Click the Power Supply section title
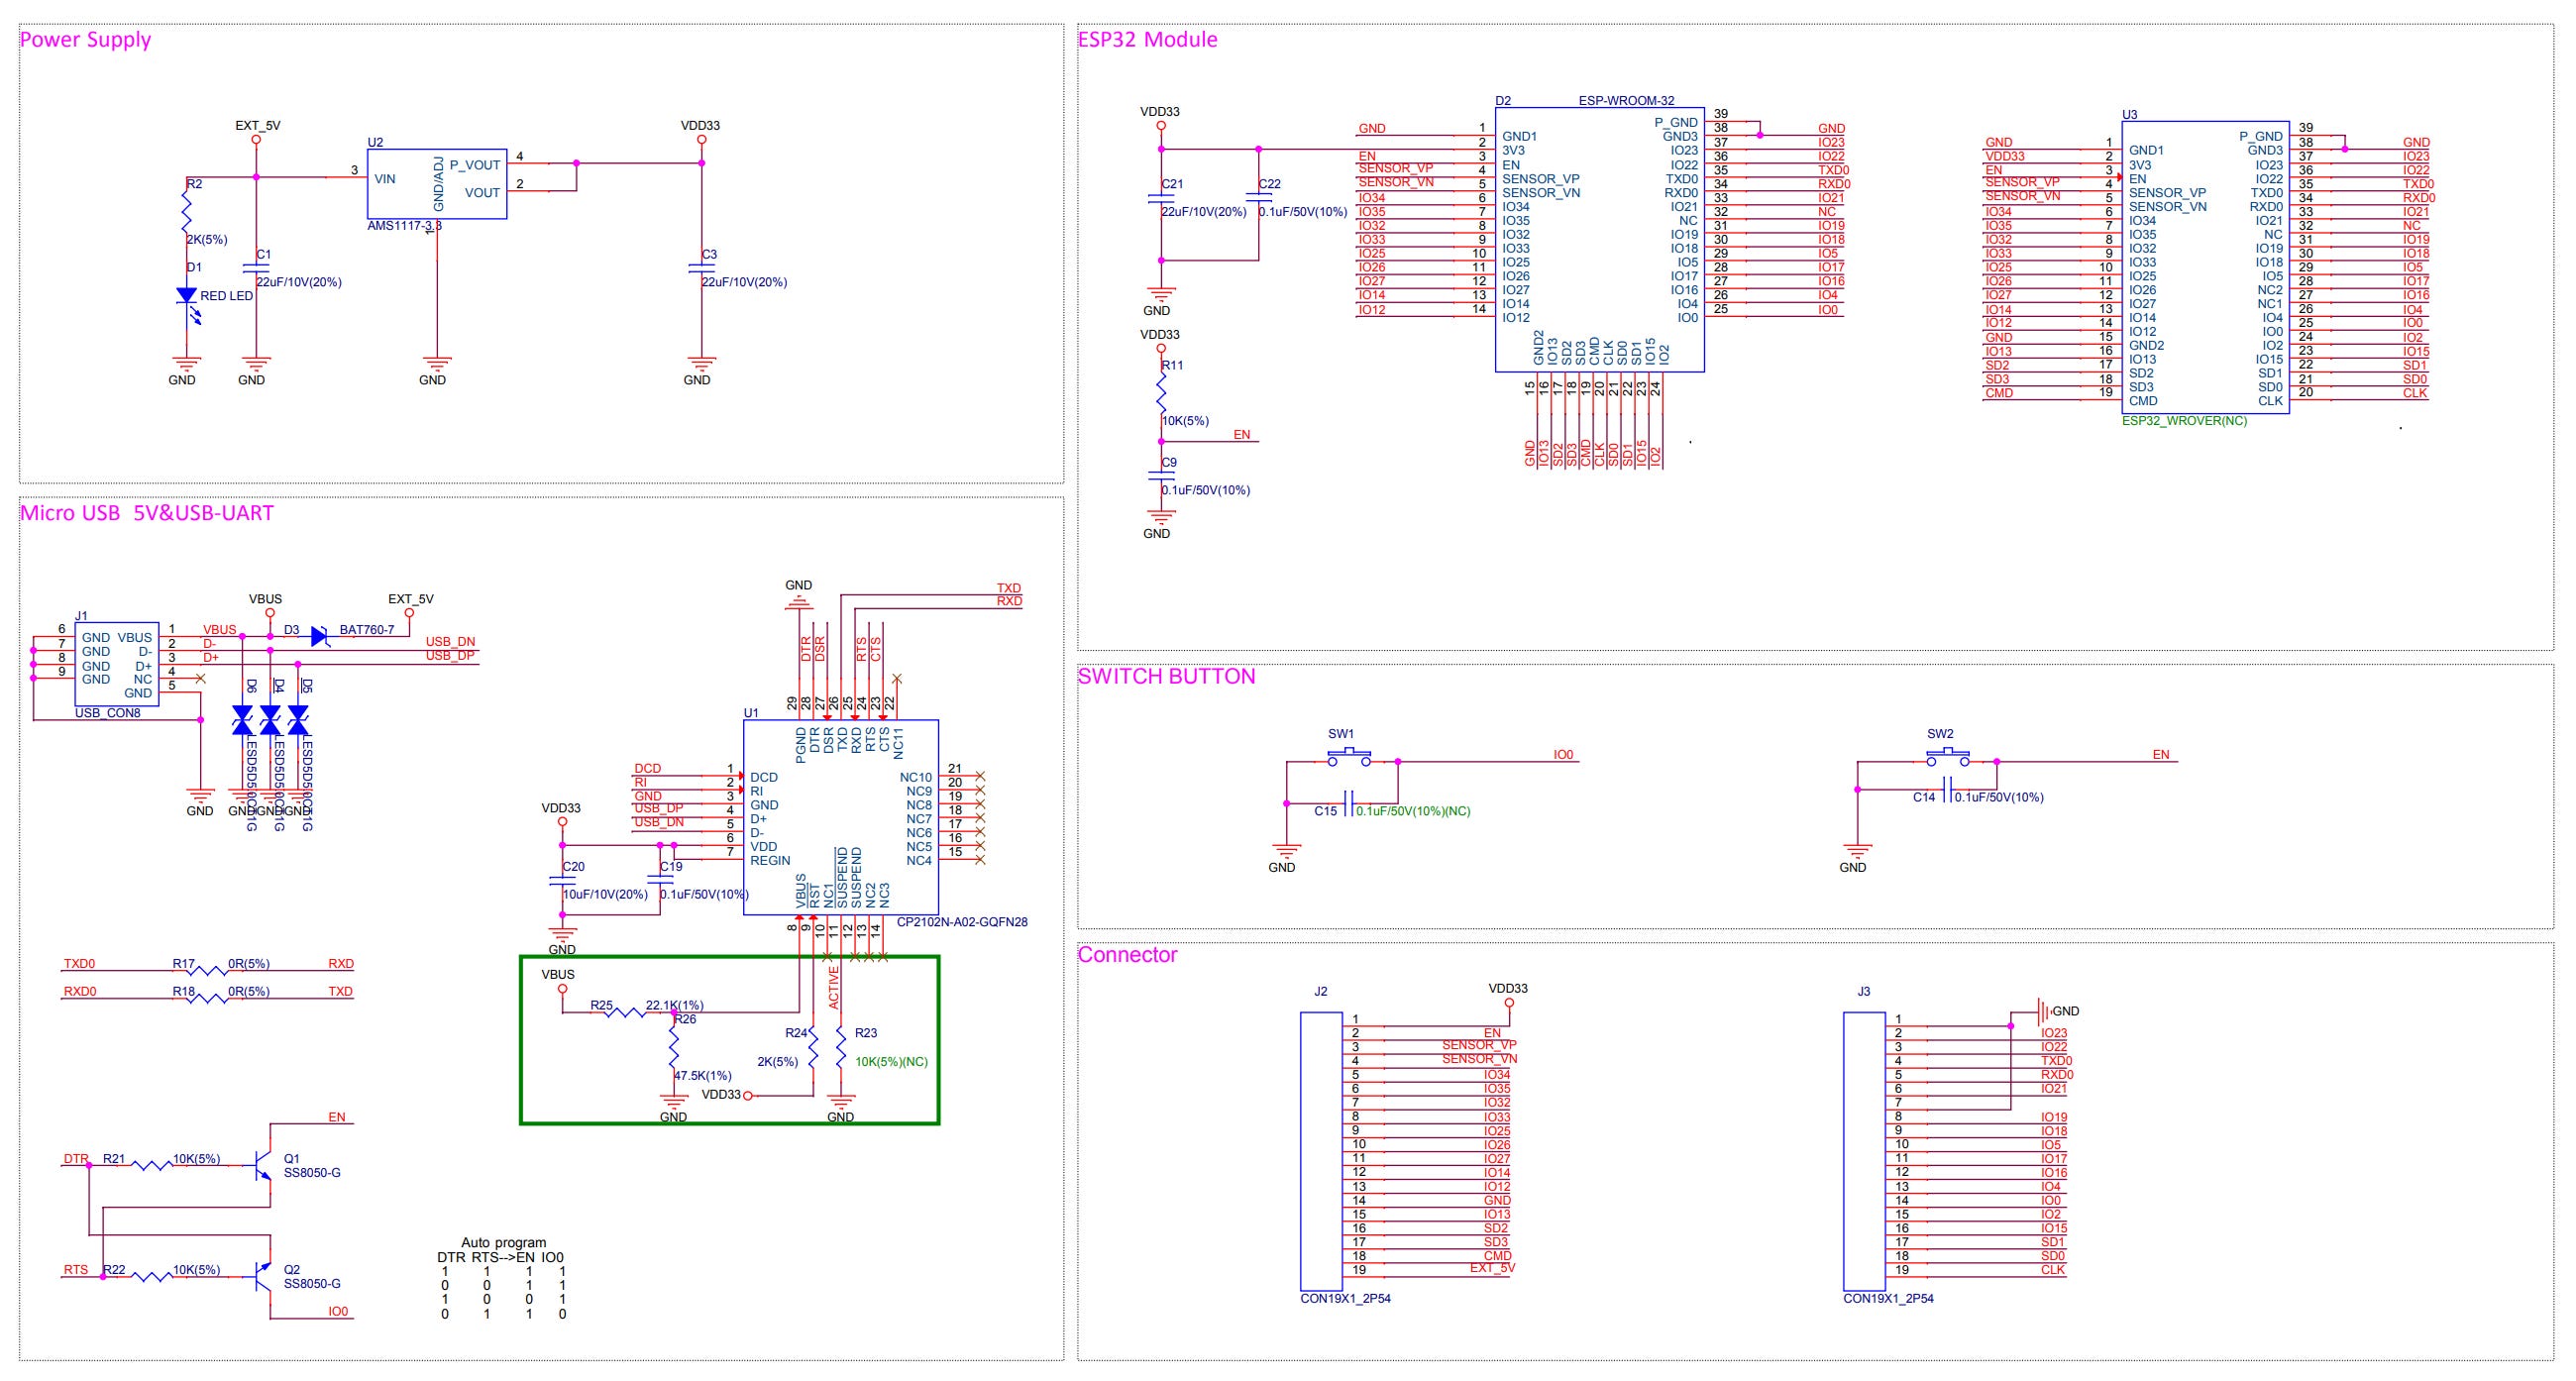The image size is (2576, 1381). 85,40
